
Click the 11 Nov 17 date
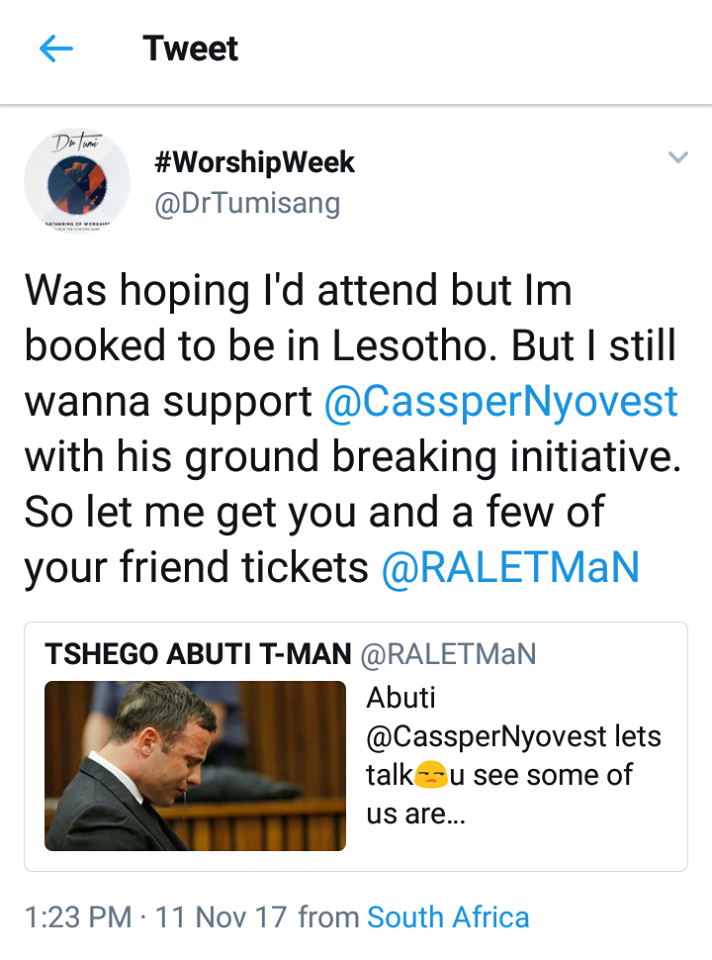pos(221,917)
